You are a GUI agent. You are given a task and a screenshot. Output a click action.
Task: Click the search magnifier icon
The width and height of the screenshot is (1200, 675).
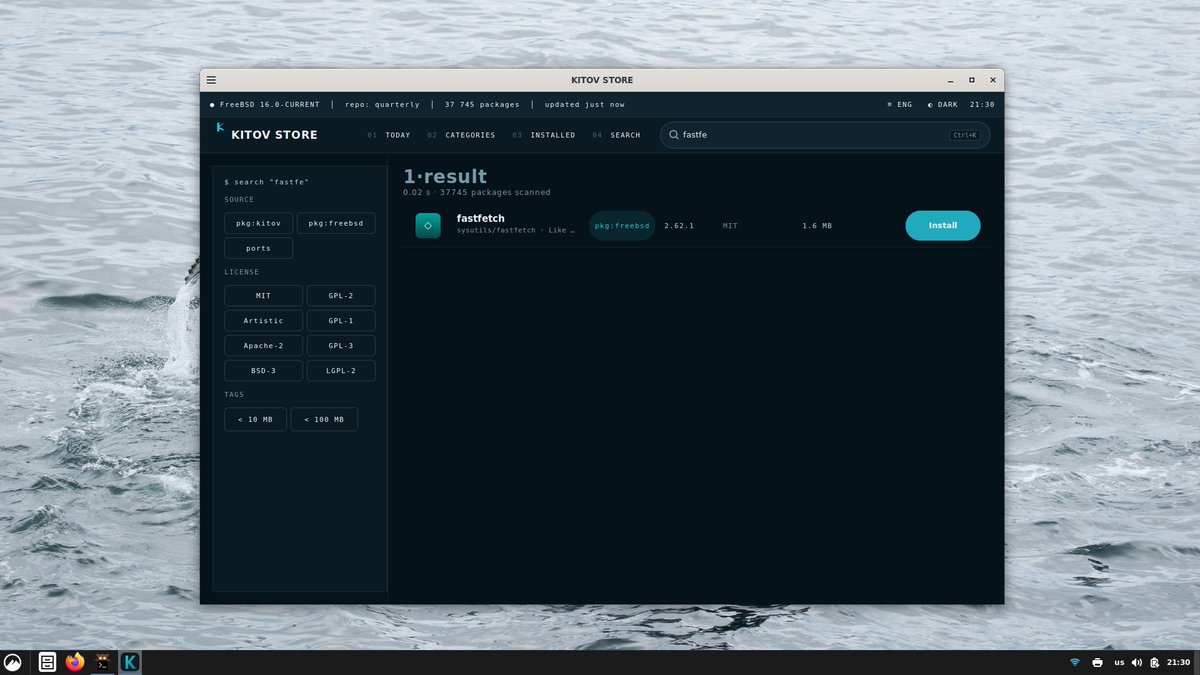pyautogui.click(x=674, y=134)
